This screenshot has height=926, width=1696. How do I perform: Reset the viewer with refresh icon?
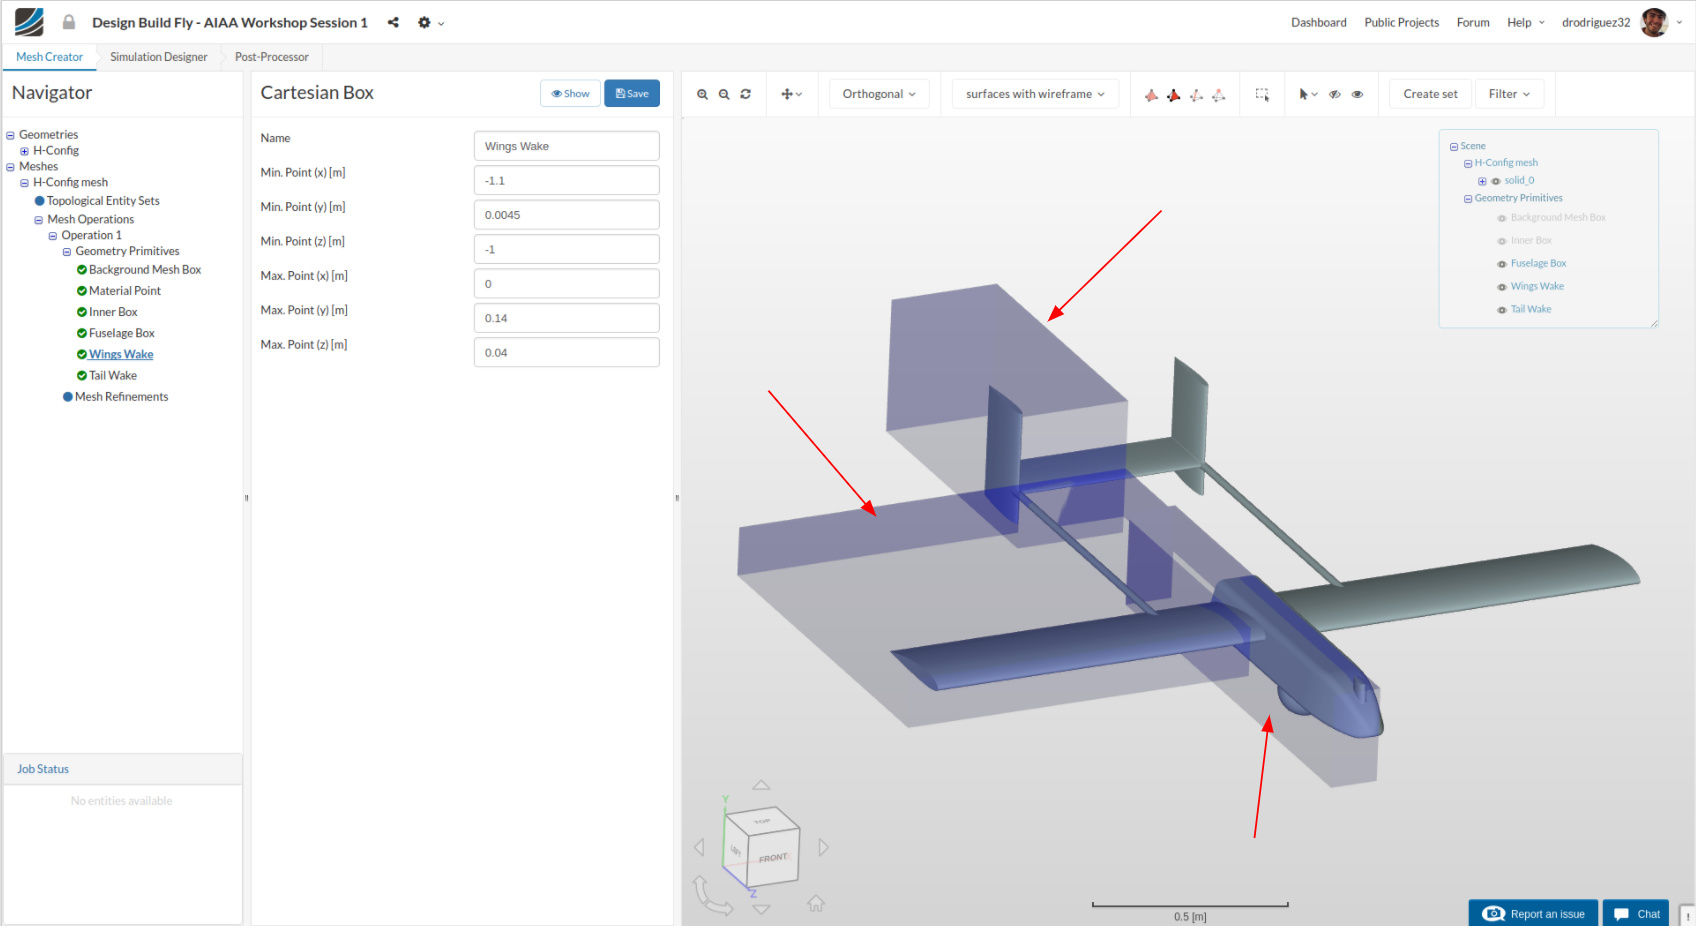tap(746, 94)
